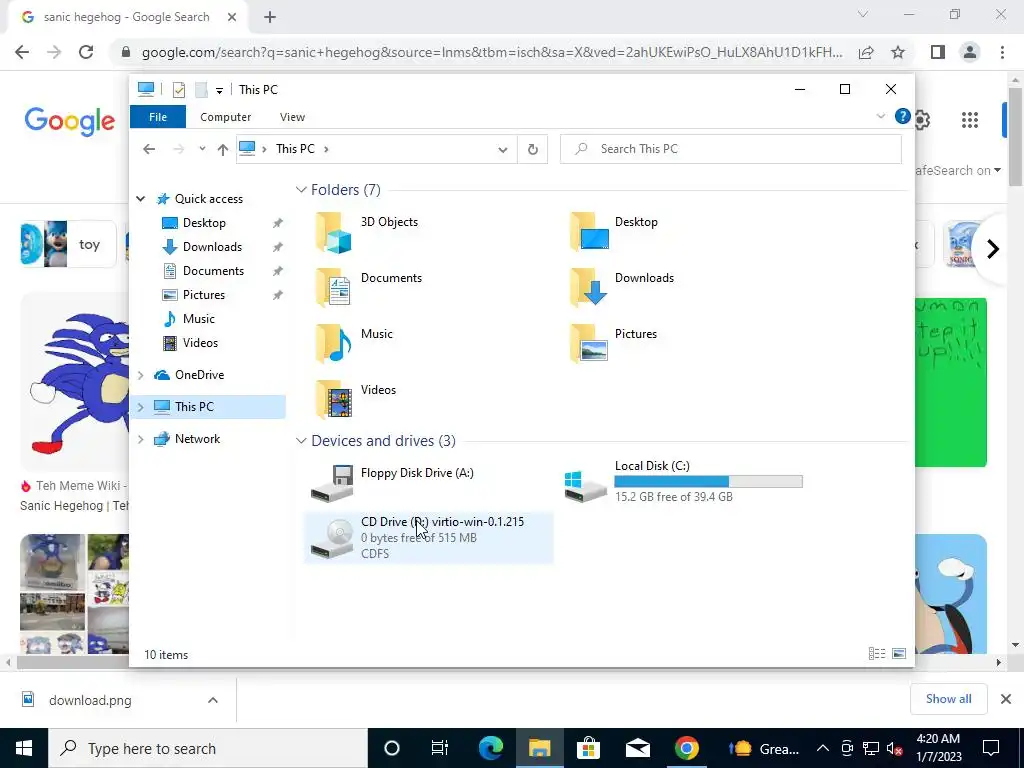Click the Local Disk (C:) usage bar

tap(709, 482)
